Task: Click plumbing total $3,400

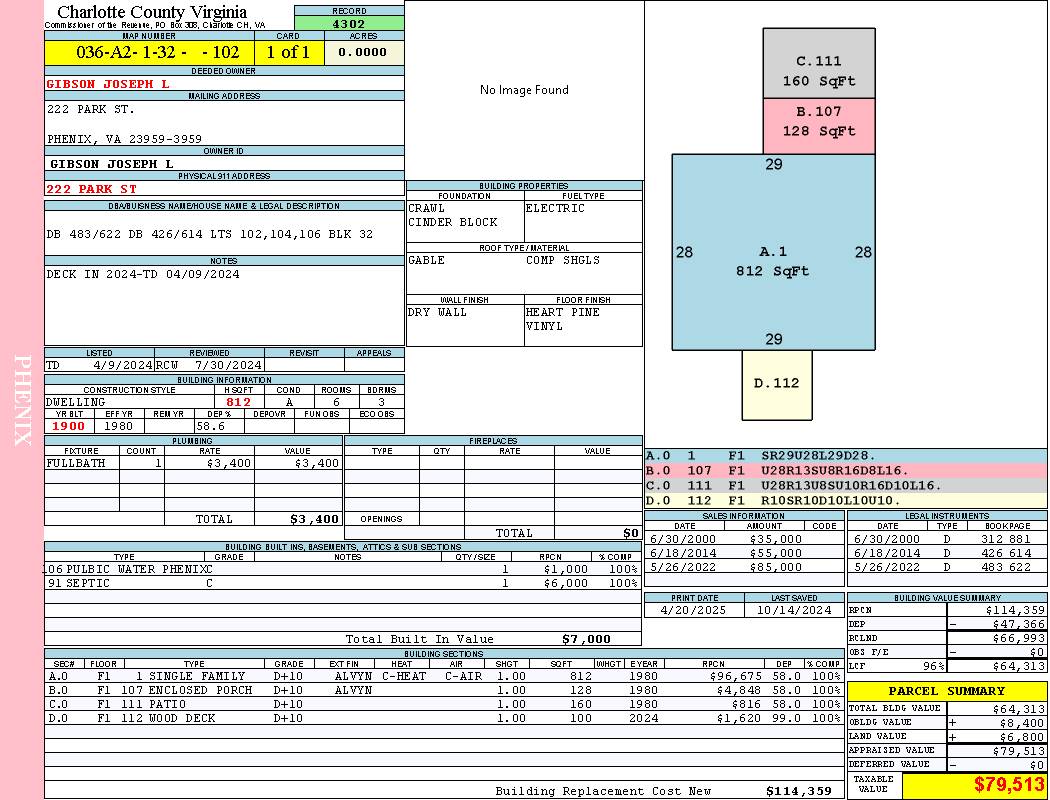Action: [314, 519]
